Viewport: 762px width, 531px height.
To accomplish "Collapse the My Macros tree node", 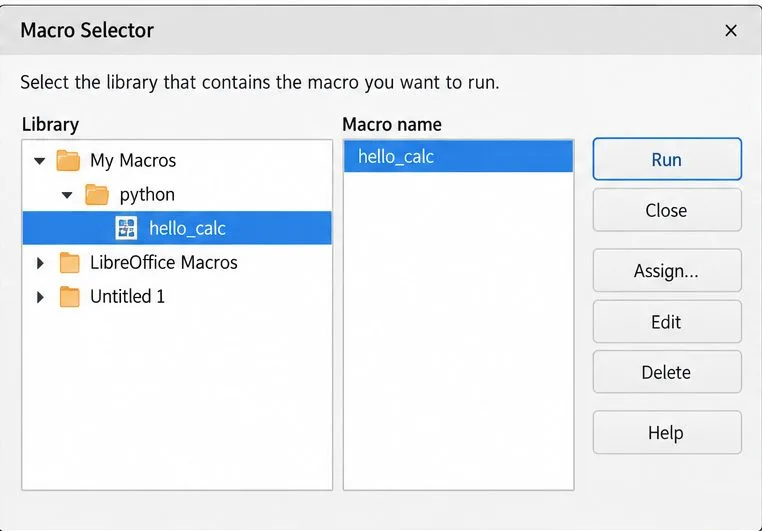I will [x=40, y=160].
